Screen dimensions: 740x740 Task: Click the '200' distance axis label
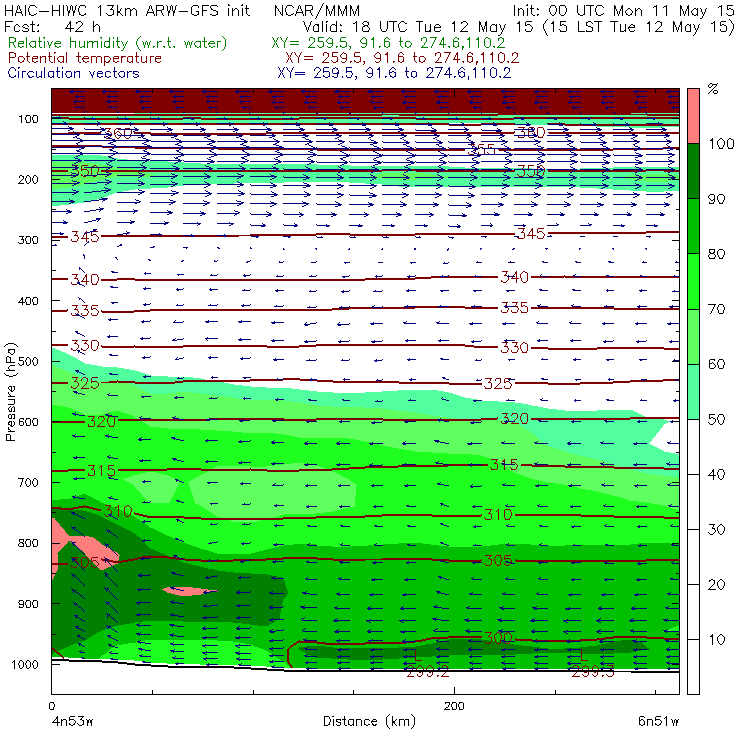click(454, 706)
